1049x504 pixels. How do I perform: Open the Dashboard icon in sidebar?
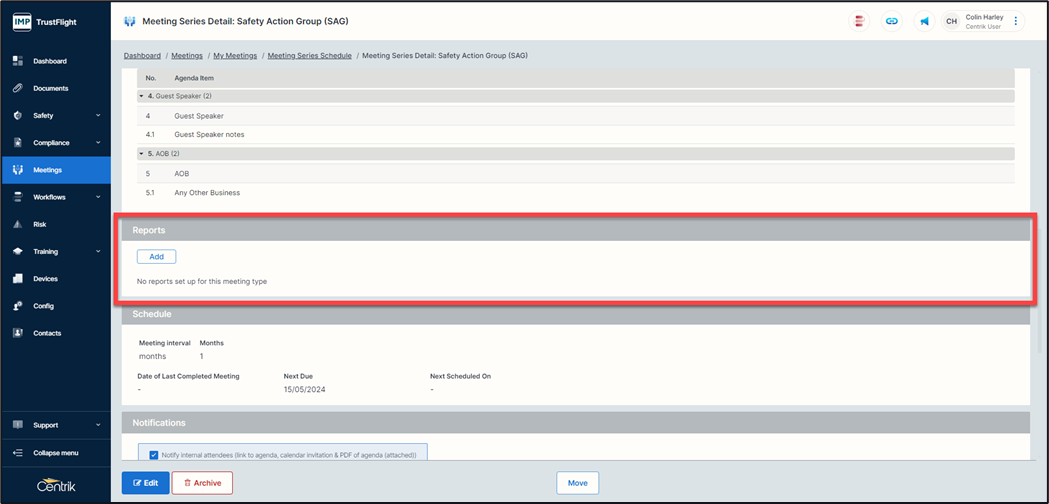[x=18, y=61]
